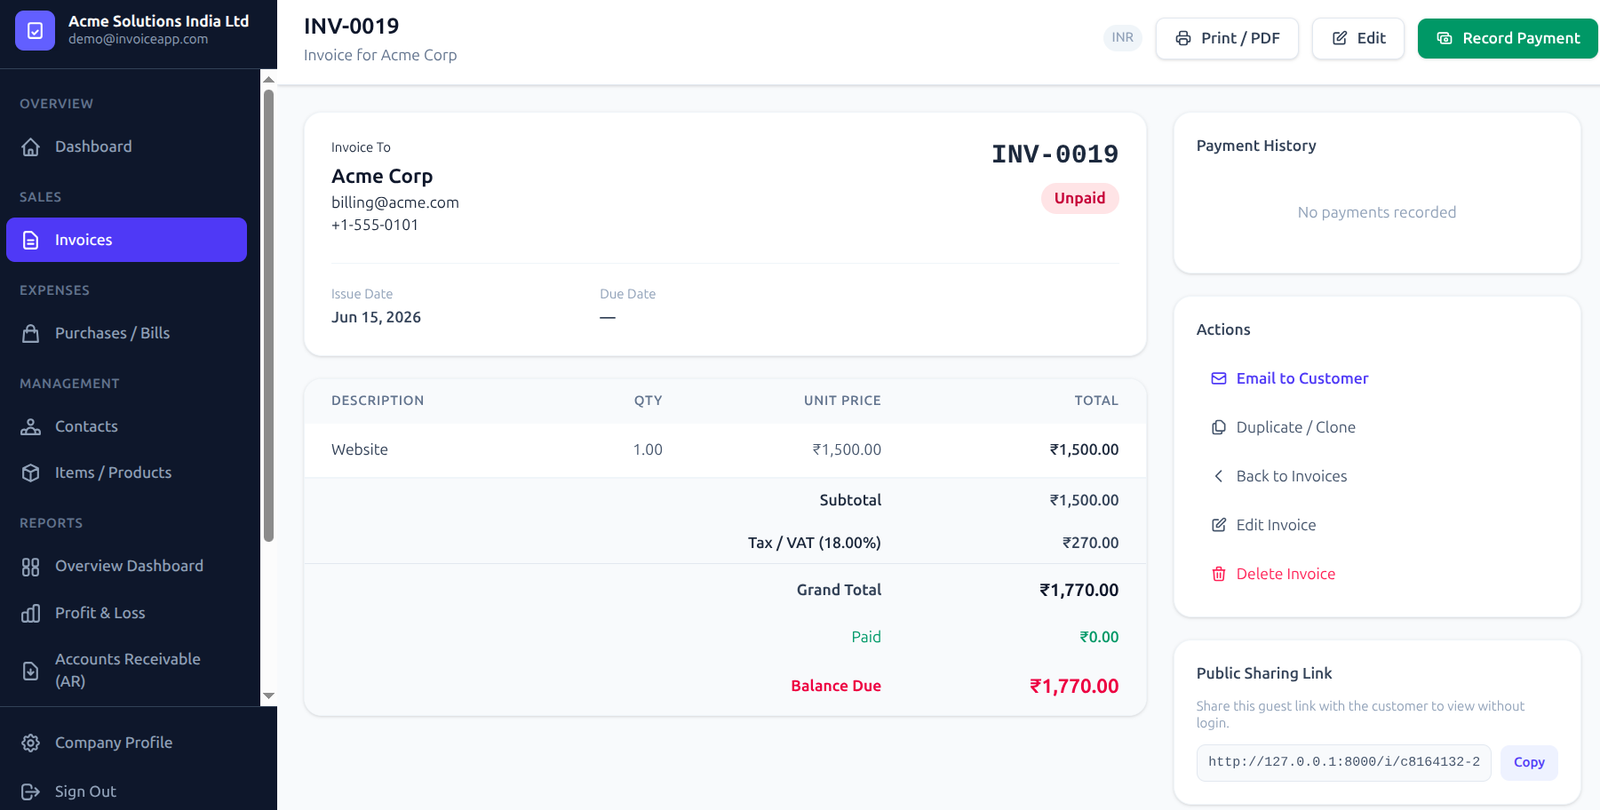This screenshot has height=810, width=1600.
Task: Open the Profit & Loss report
Action: pos(126,613)
